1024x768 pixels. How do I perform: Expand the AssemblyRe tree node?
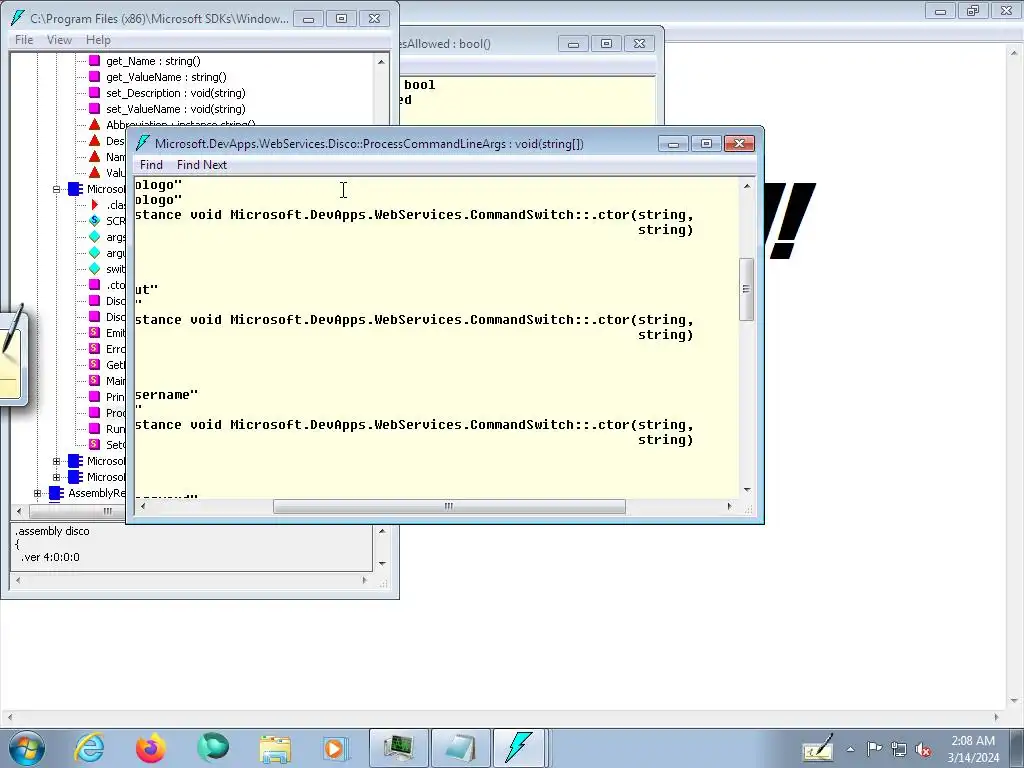37,493
